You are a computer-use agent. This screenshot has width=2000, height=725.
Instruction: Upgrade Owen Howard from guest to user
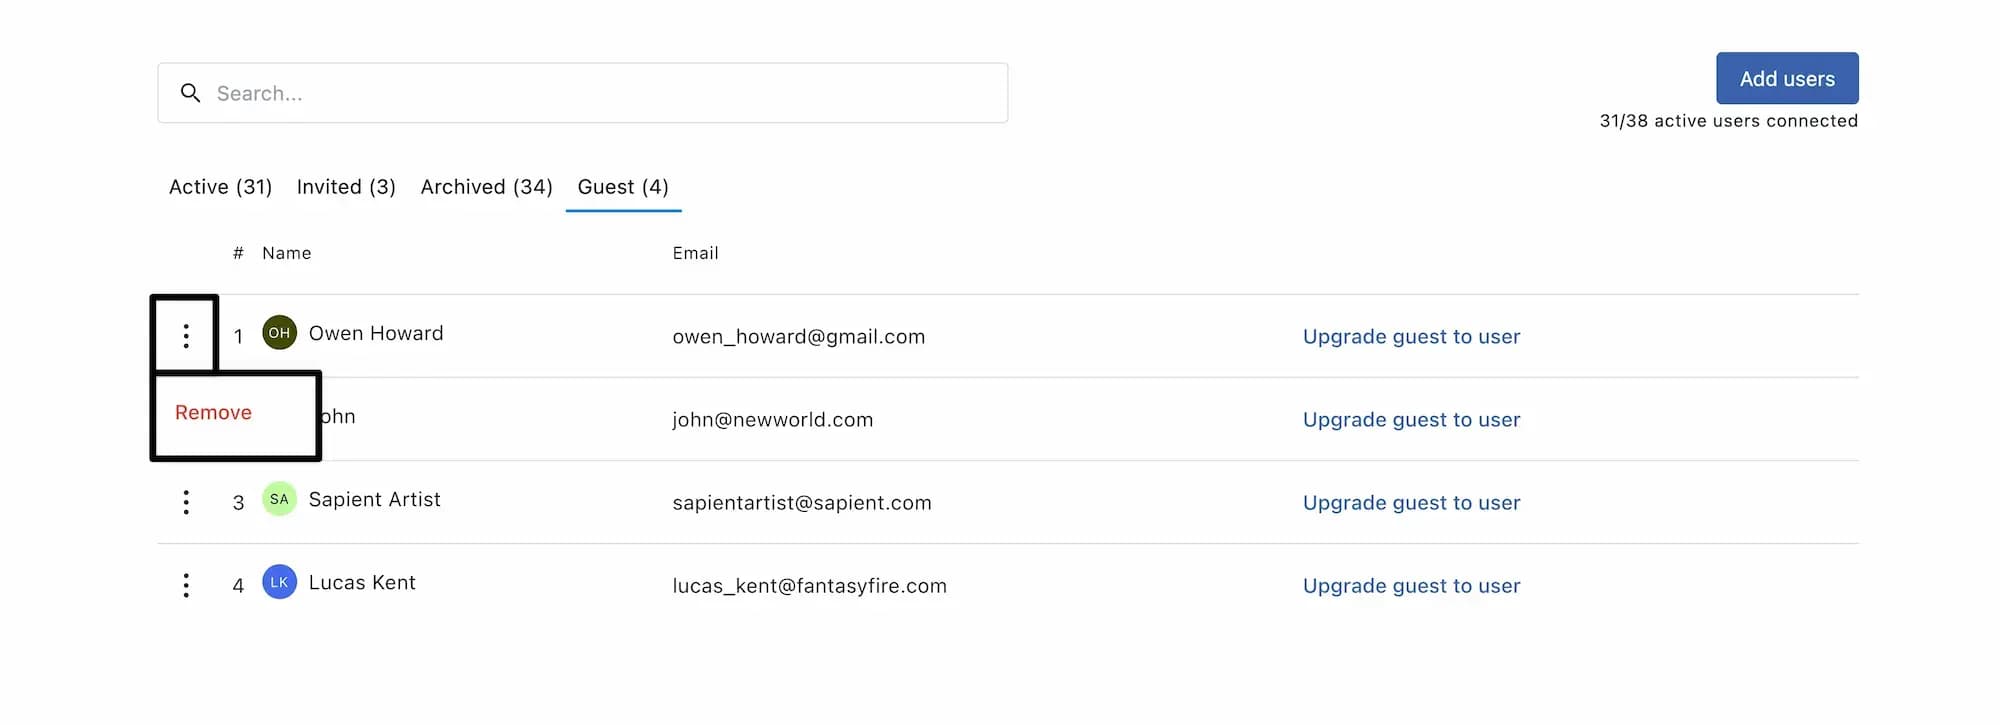coord(1411,337)
